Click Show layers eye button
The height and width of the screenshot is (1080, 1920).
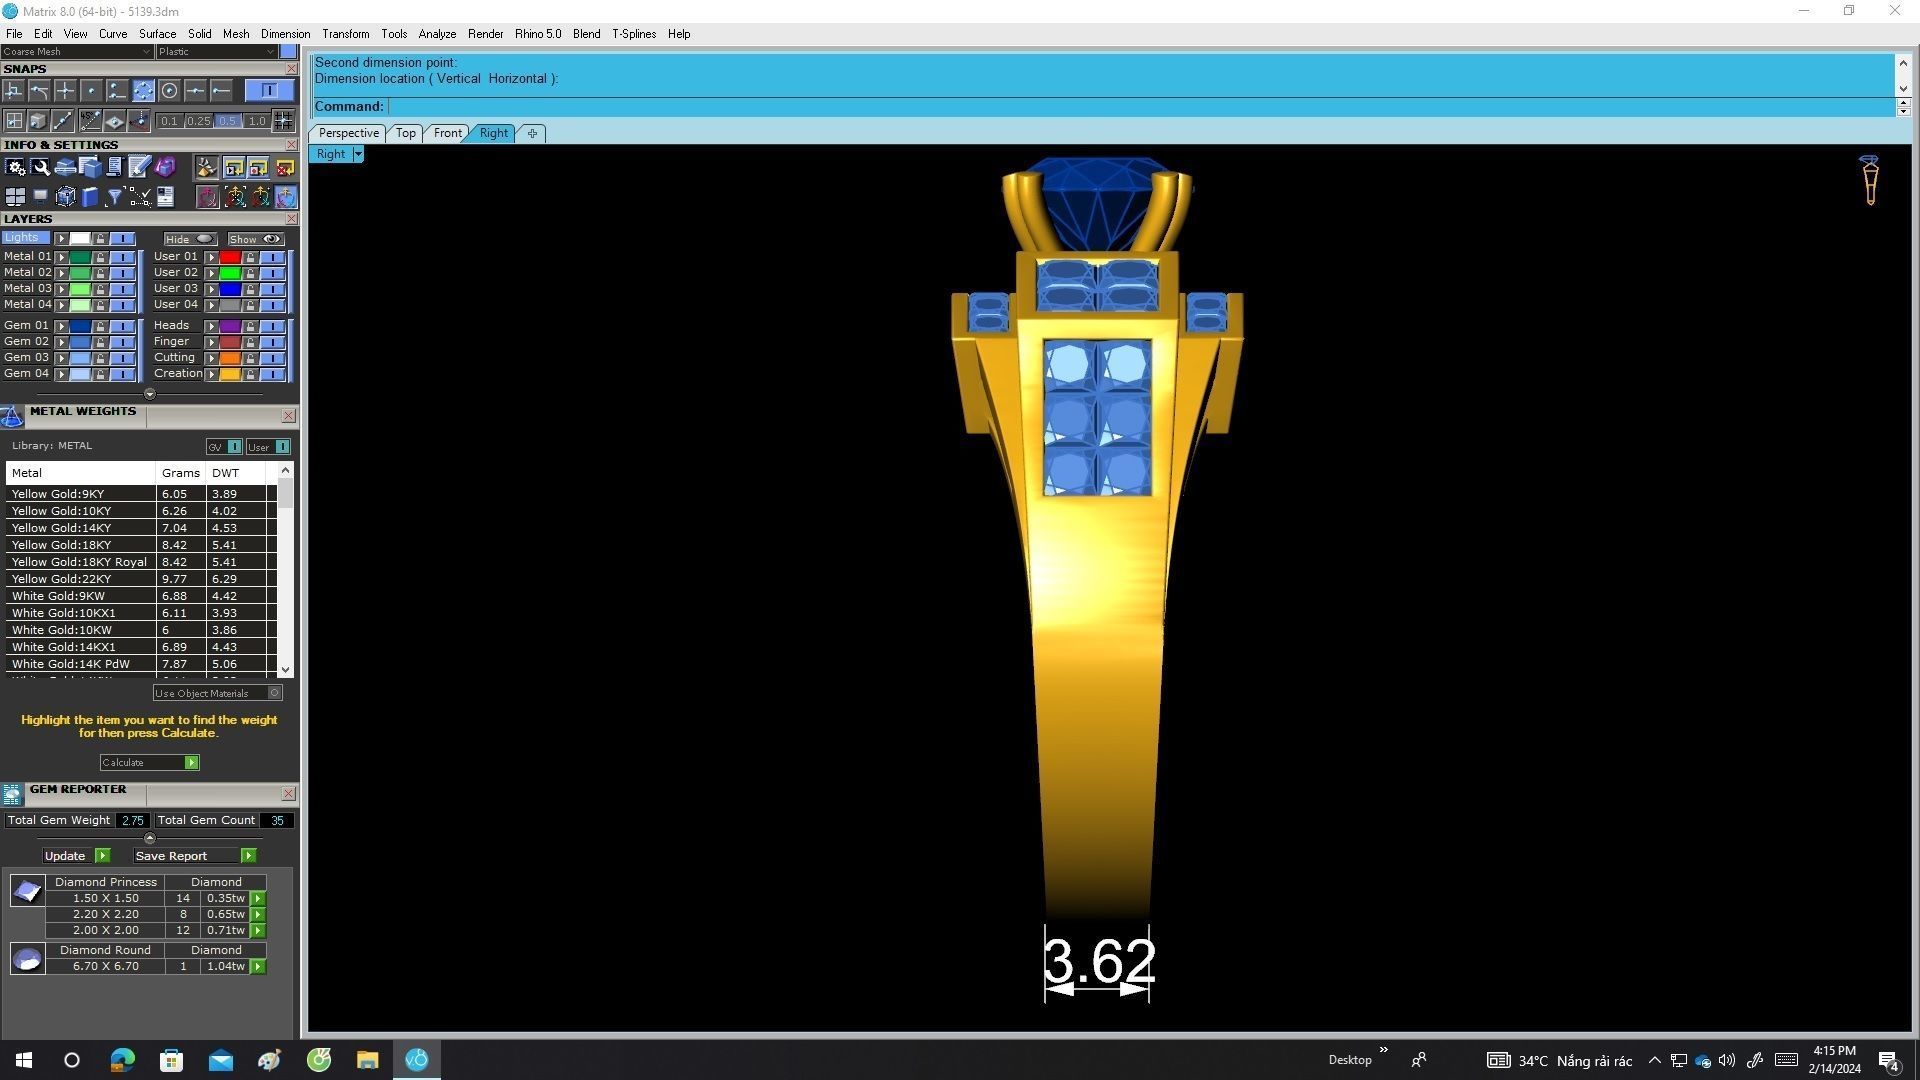click(x=256, y=239)
